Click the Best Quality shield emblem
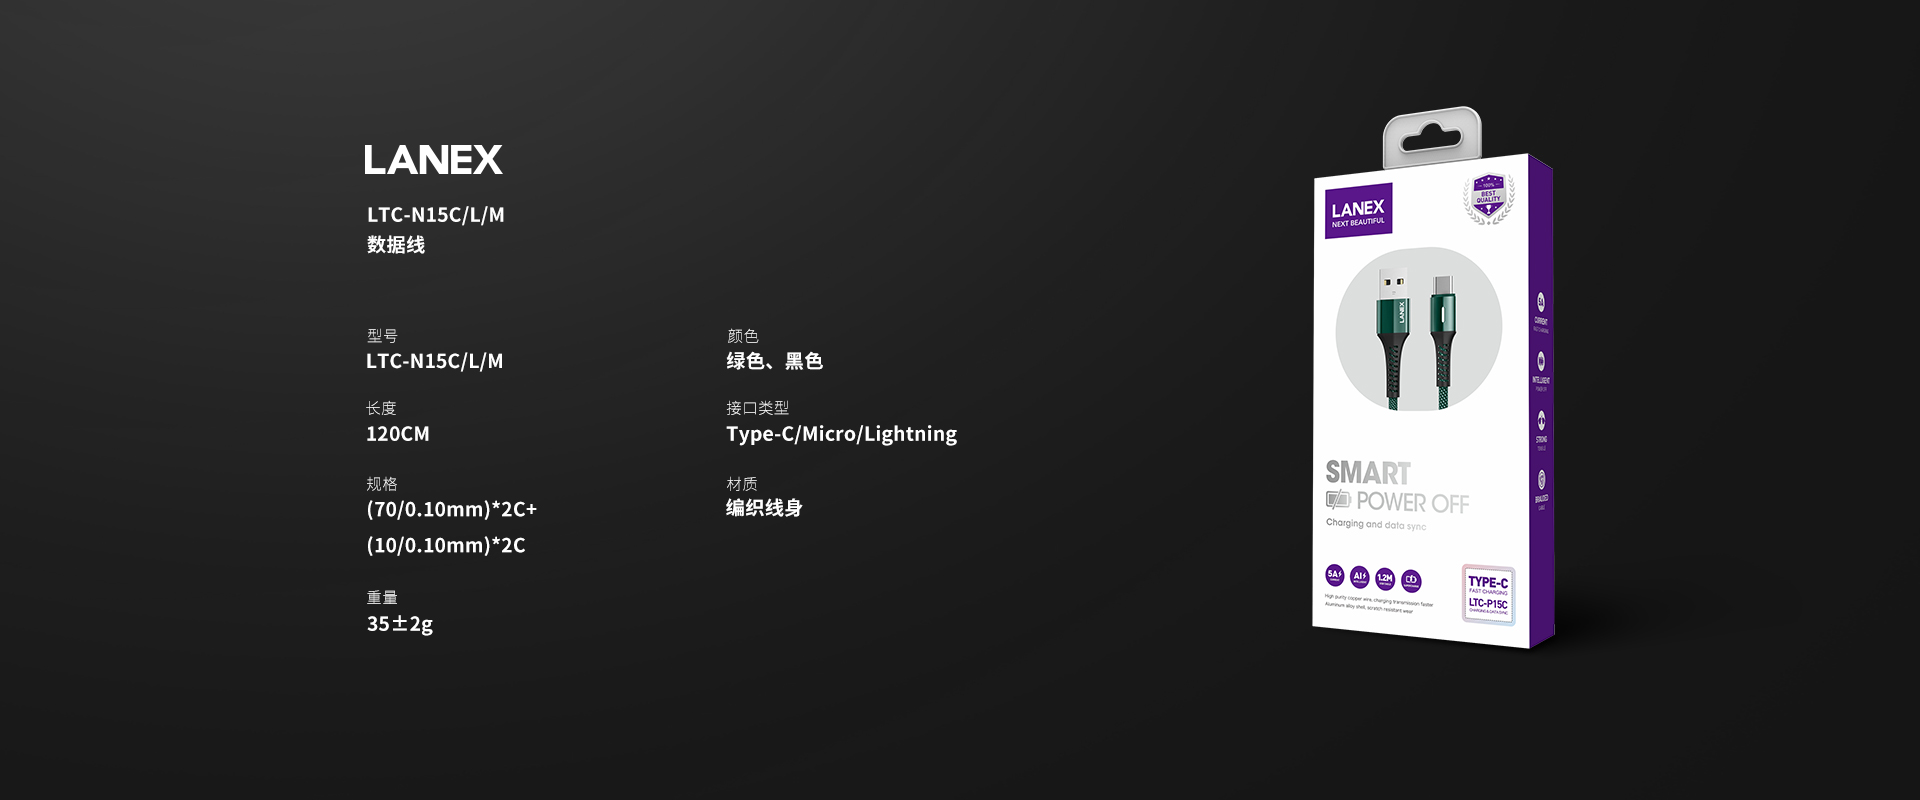The height and width of the screenshot is (800, 1920). 1488,197
